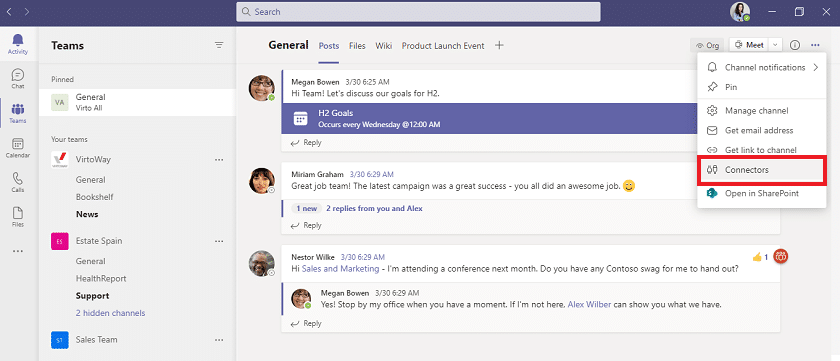Open more options for Sales Team
The width and height of the screenshot is (840, 361).
[x=219, y=340]
